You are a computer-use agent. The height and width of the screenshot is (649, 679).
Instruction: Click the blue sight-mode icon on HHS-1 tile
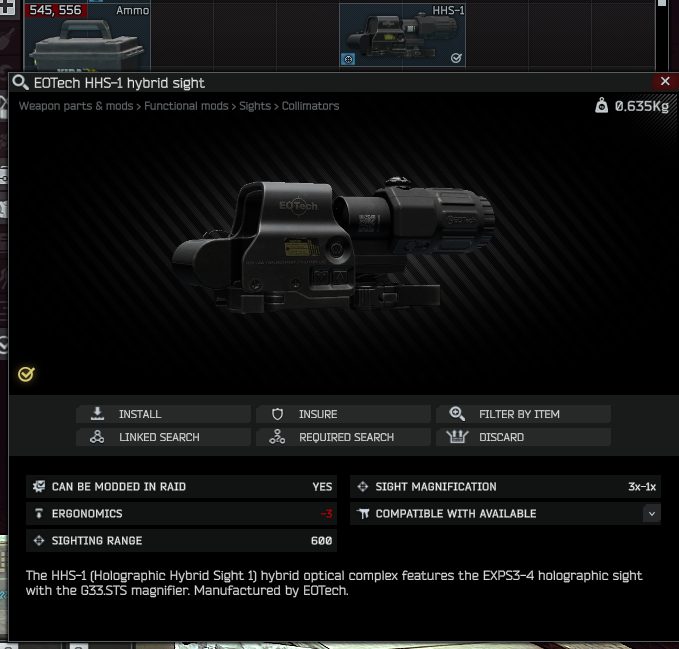click(348, 59)
